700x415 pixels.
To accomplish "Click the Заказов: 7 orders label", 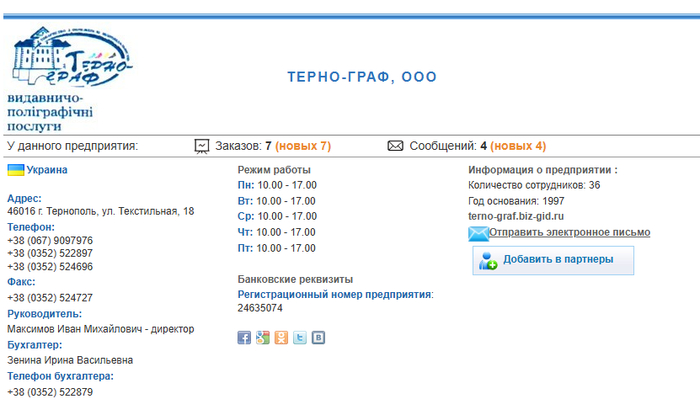I will click(243, 146).
